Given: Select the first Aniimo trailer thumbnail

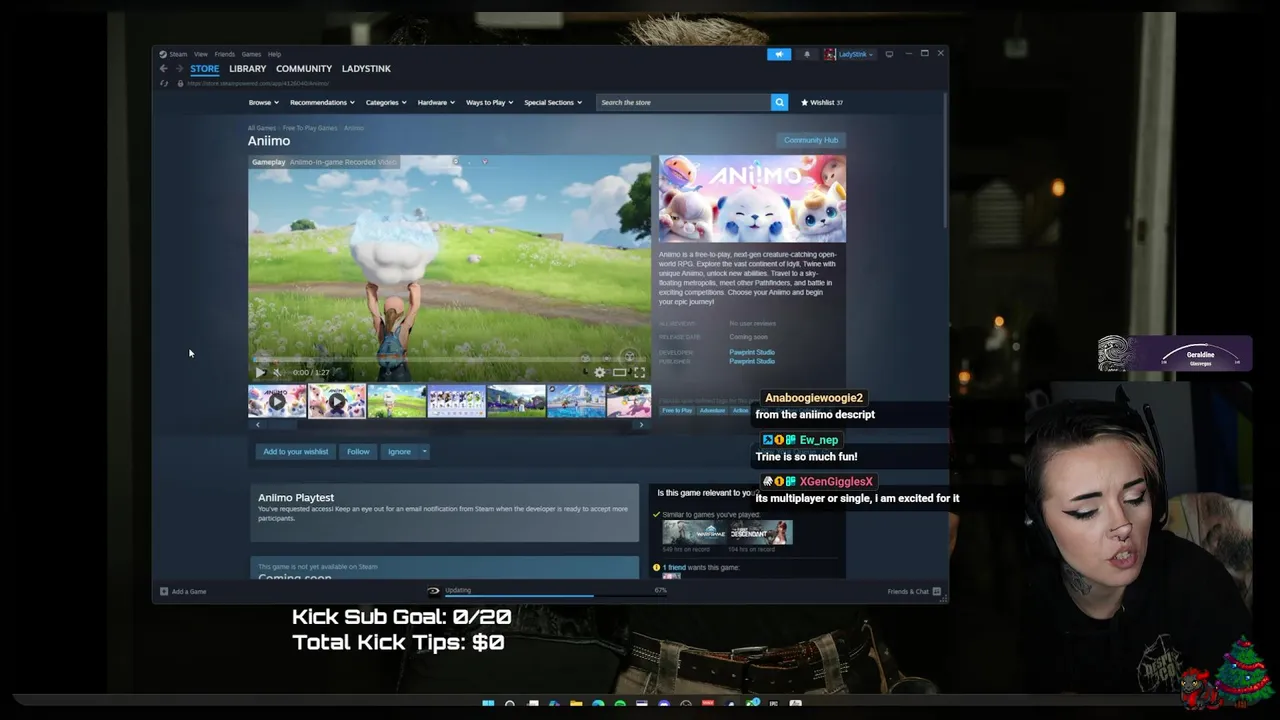Looking at the screenshot, I should pyautogui.click(x=277, y=401).
